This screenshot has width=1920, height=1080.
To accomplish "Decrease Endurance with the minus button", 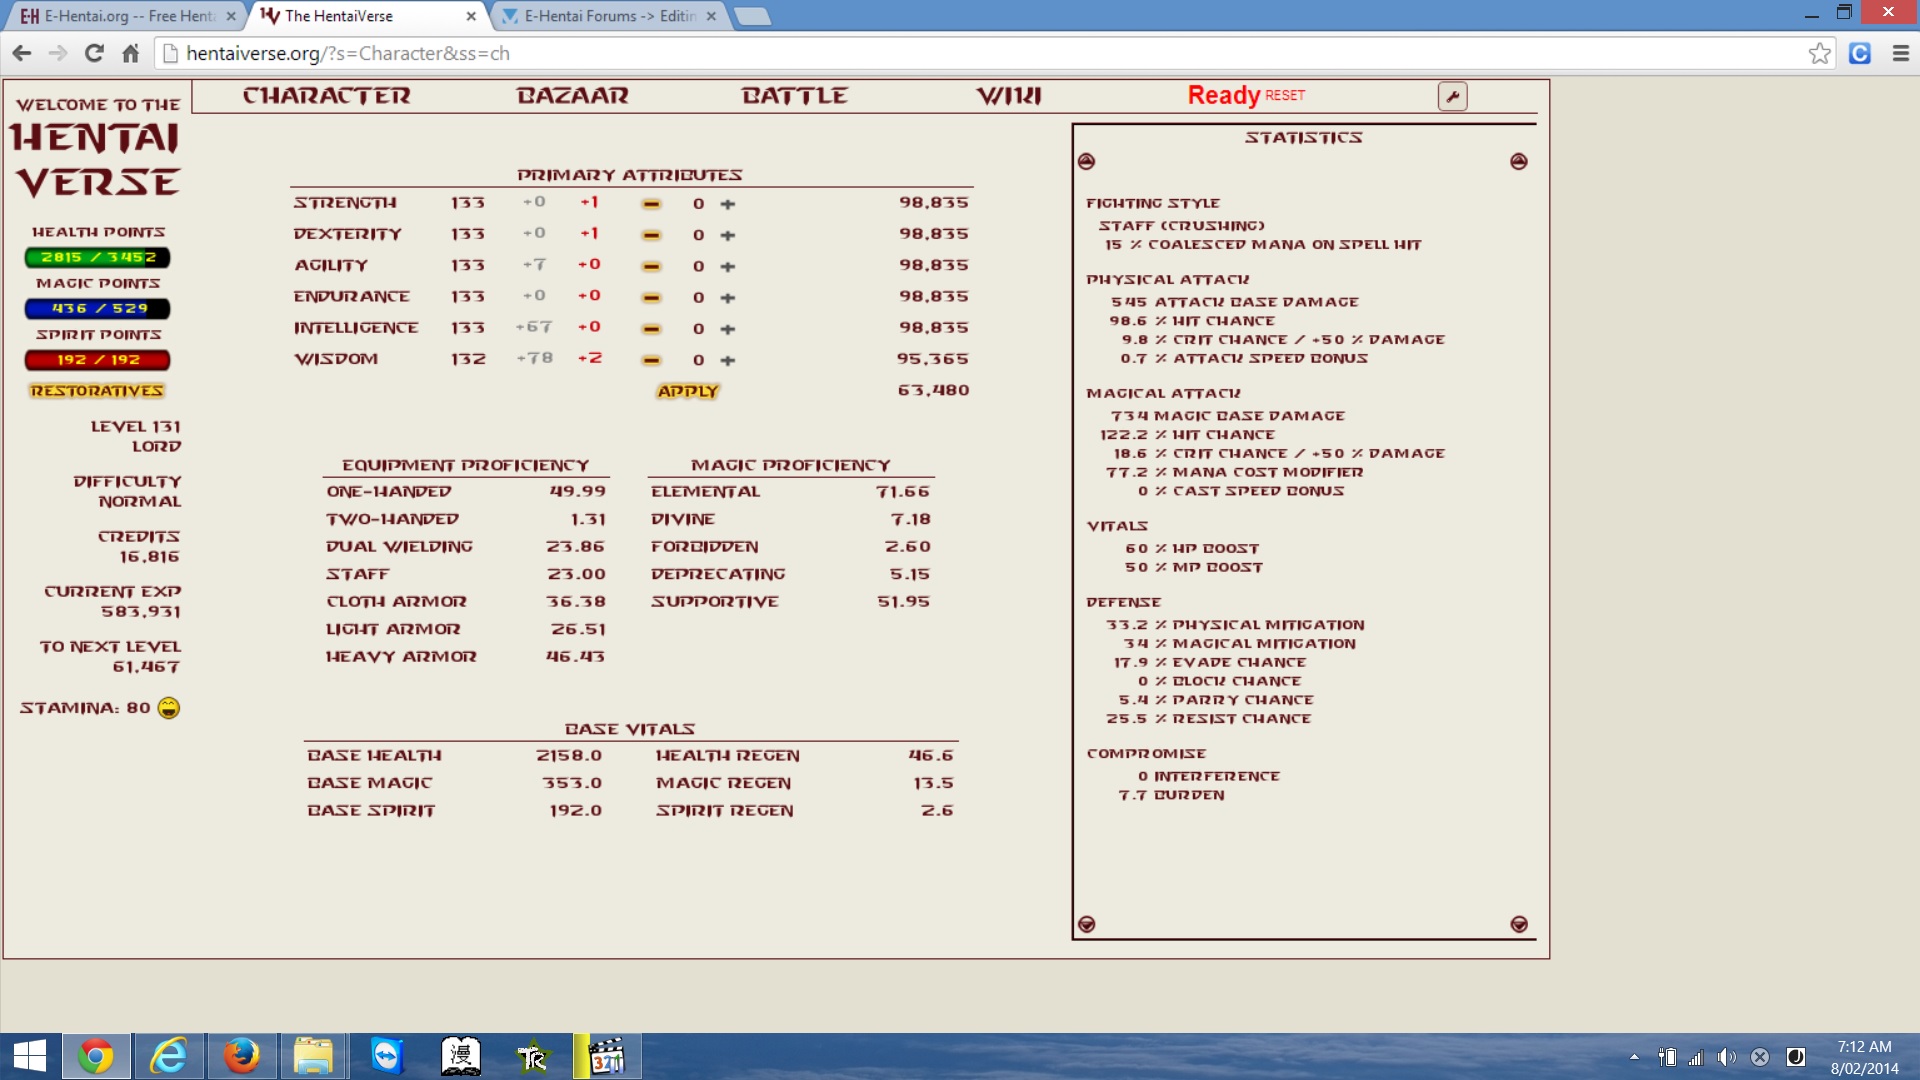I will 651,298.
